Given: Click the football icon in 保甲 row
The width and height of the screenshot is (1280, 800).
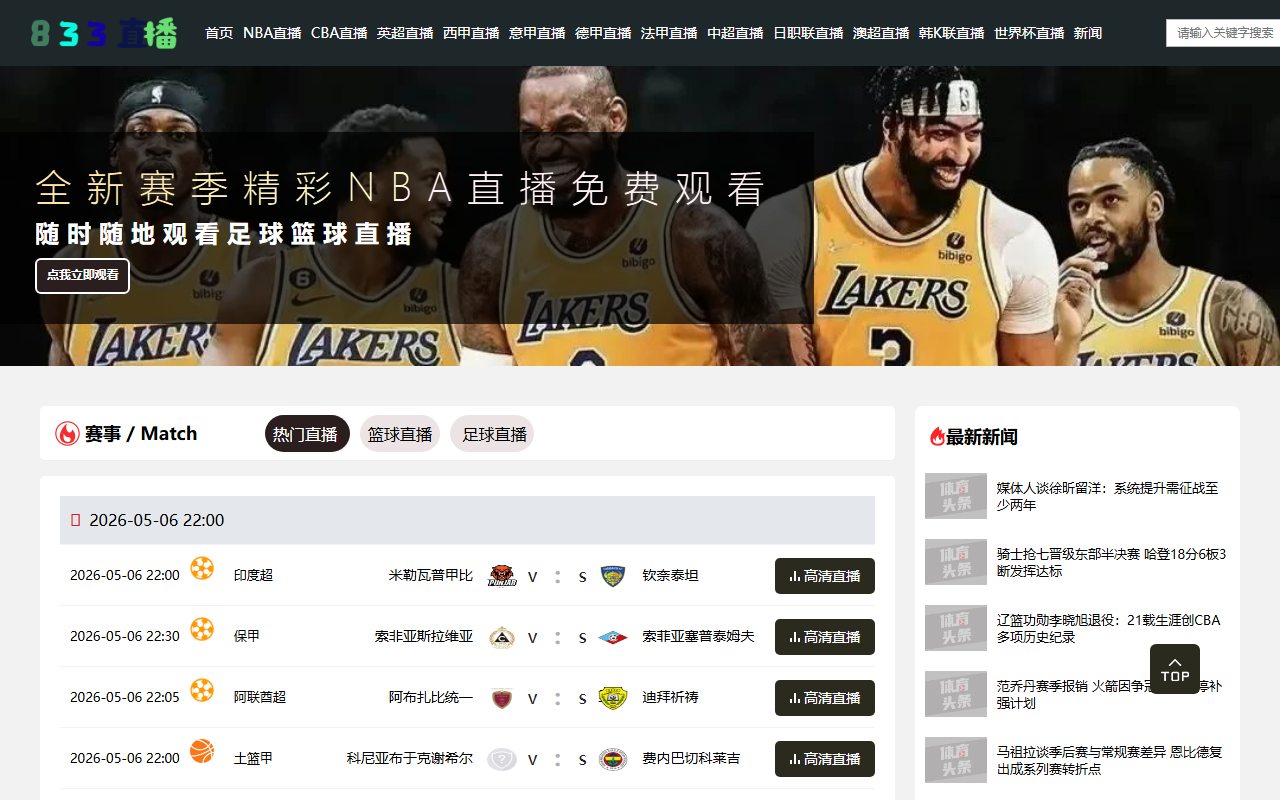Looking at the screenshot, I should point(202,629).
